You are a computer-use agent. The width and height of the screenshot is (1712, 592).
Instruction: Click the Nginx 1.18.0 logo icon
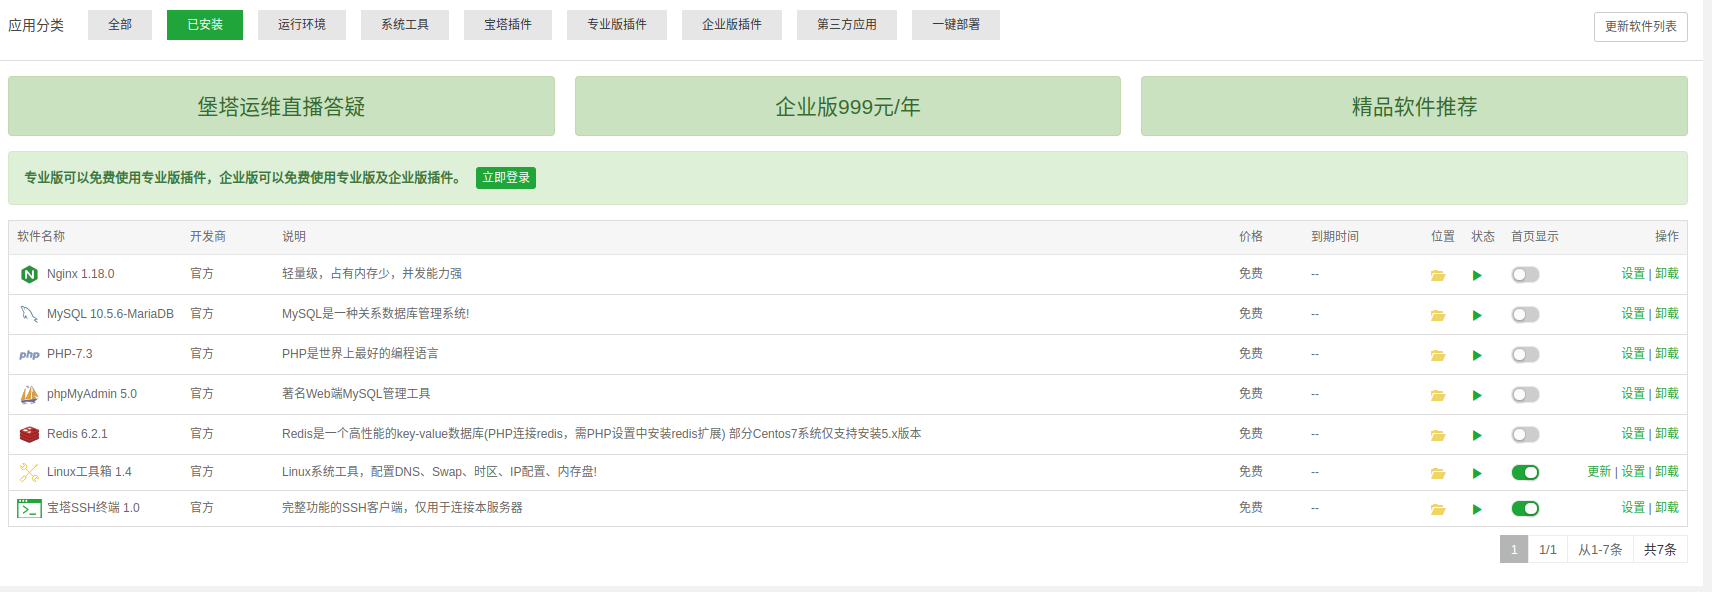pyautogui.click(x=29, y=274)
